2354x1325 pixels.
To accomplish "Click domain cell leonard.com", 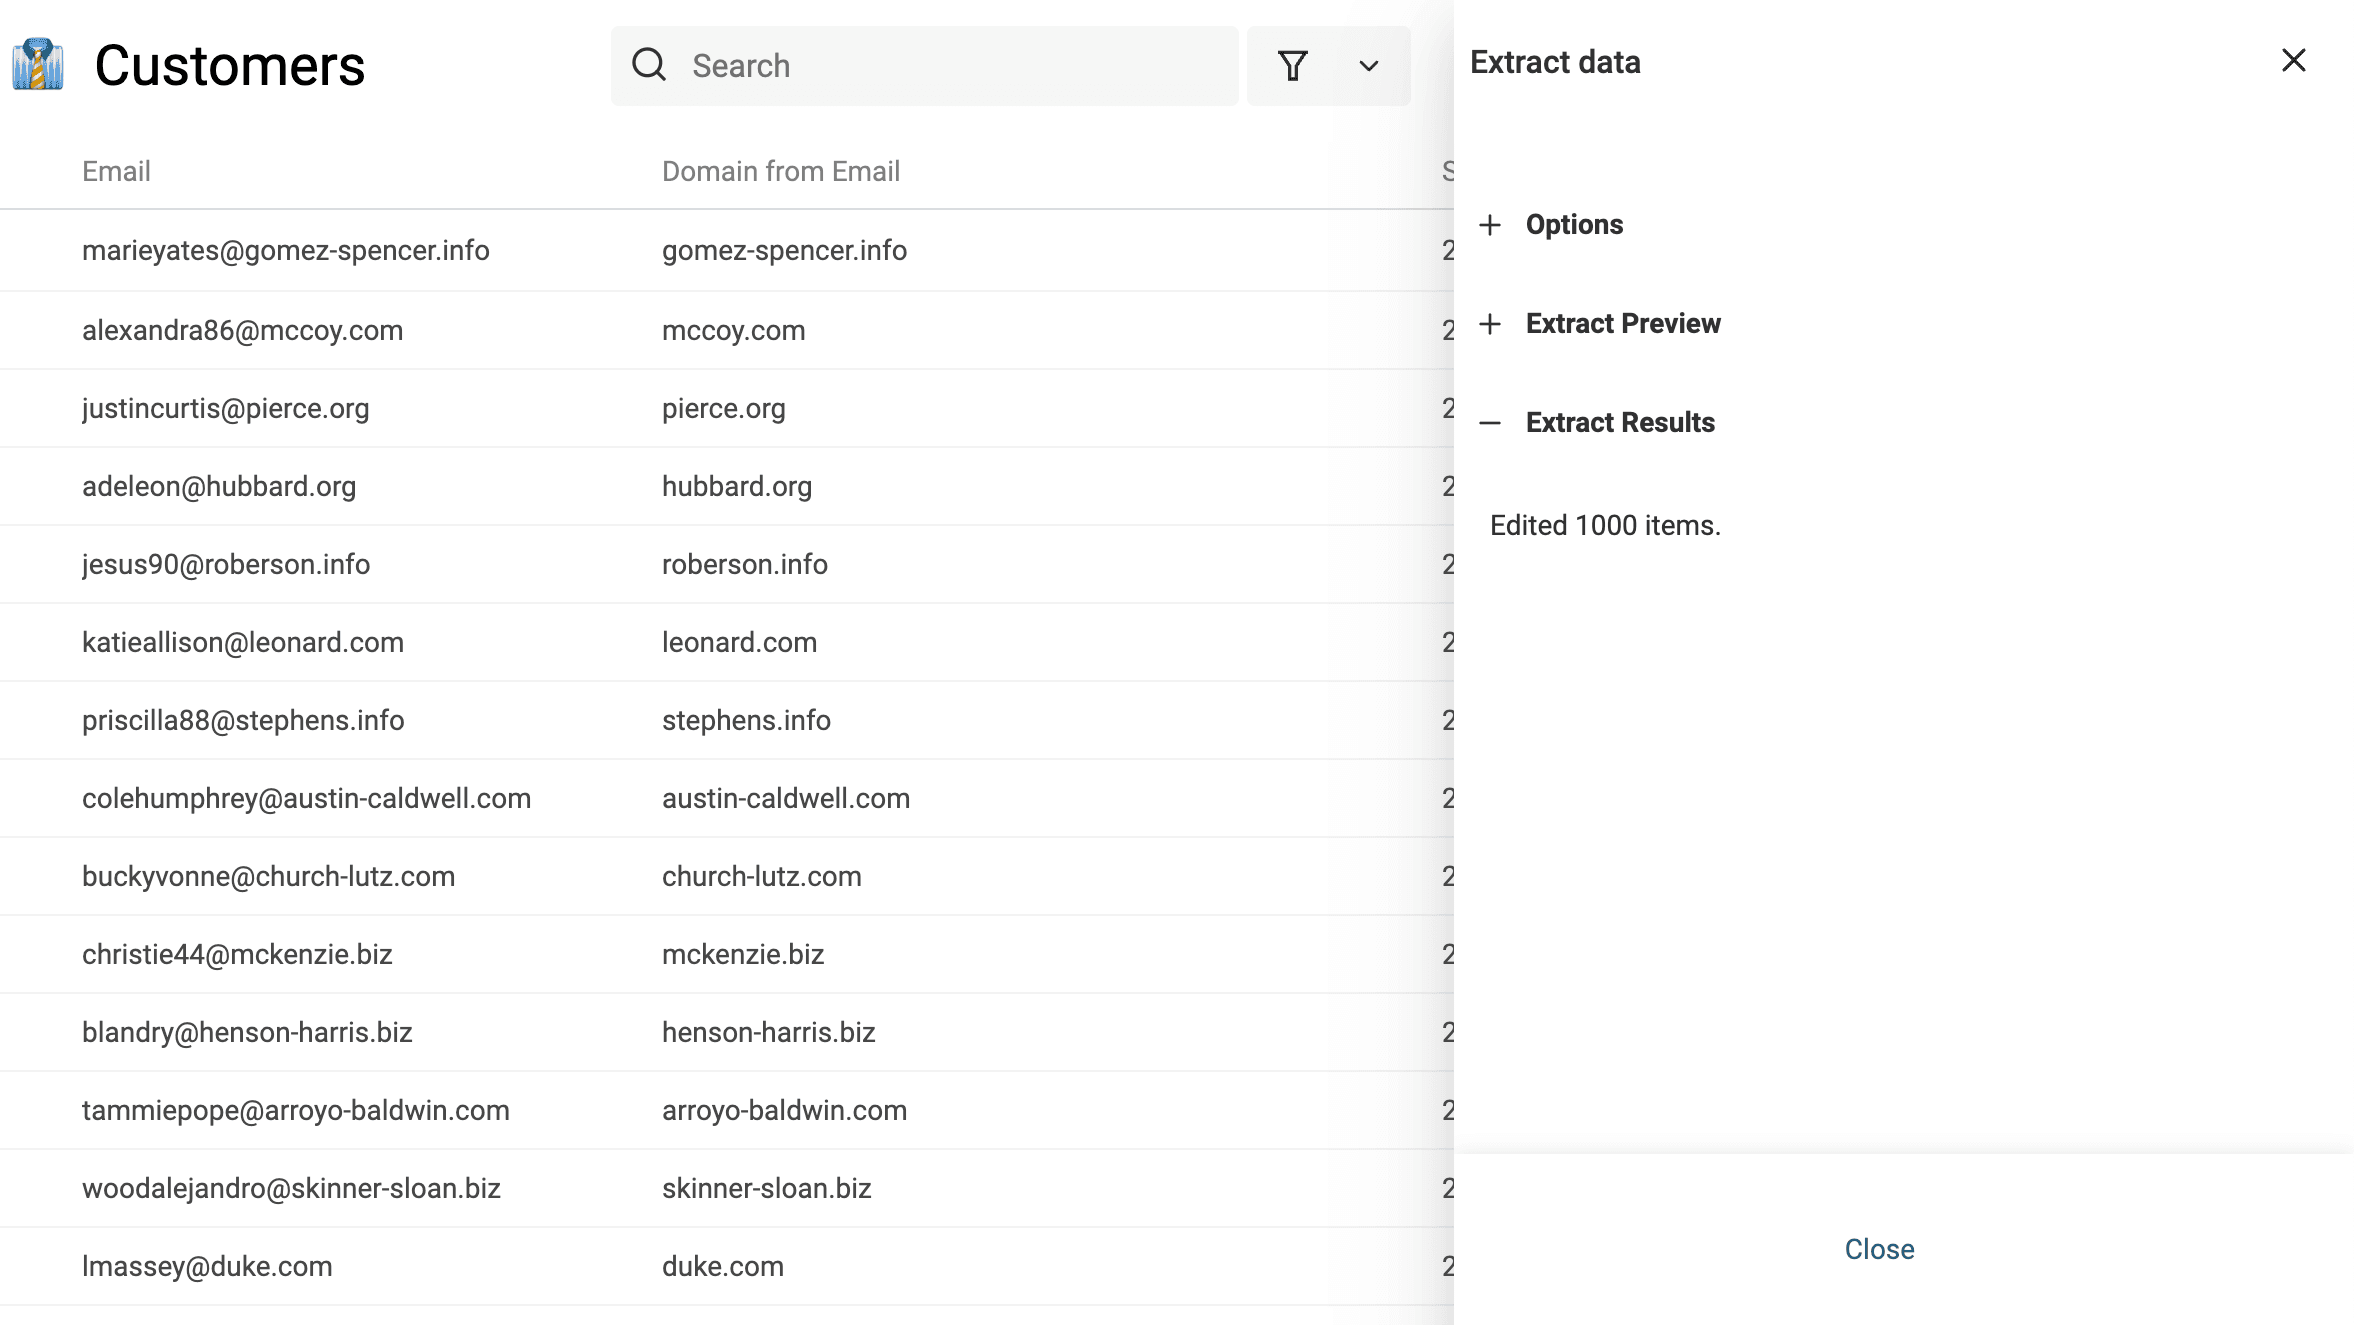I will tap(739, 642).
